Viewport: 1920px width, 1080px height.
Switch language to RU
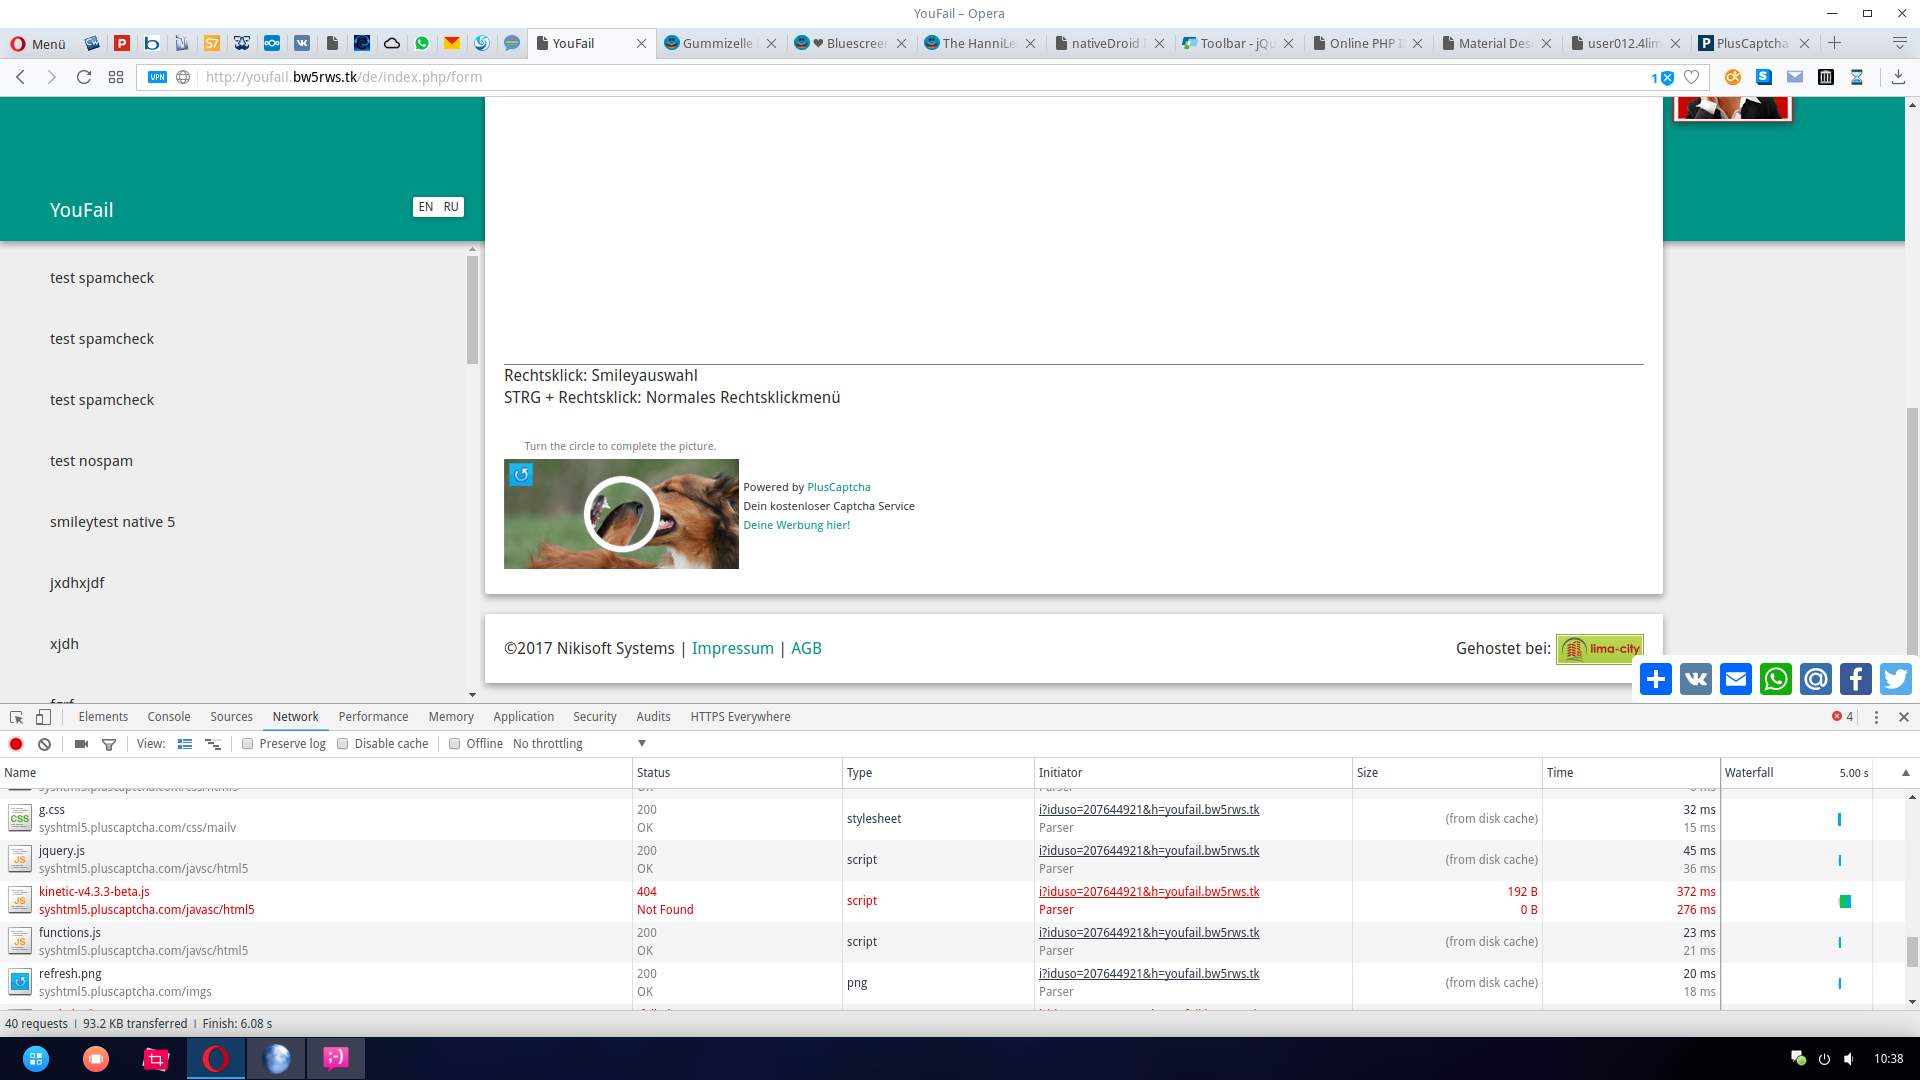click(x=451, y=207)
